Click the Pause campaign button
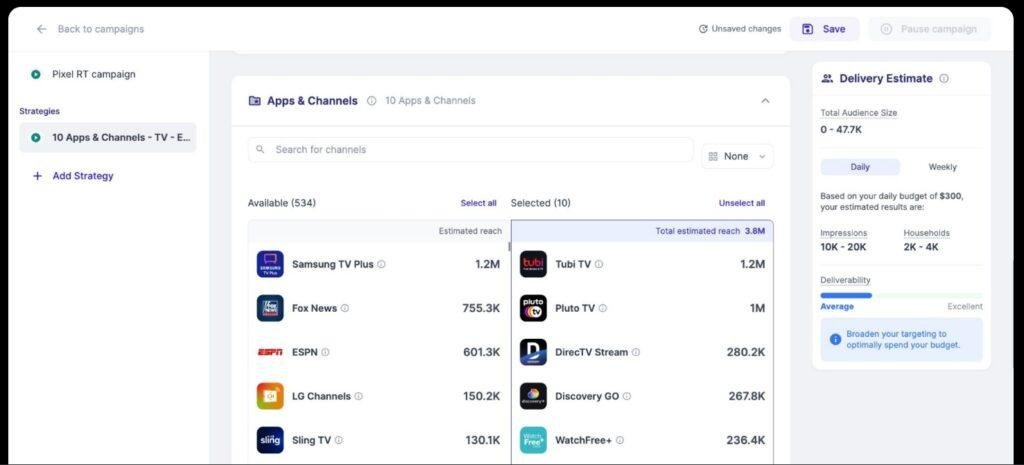This screenshot has height=465, width=1024. pos(929,29)
